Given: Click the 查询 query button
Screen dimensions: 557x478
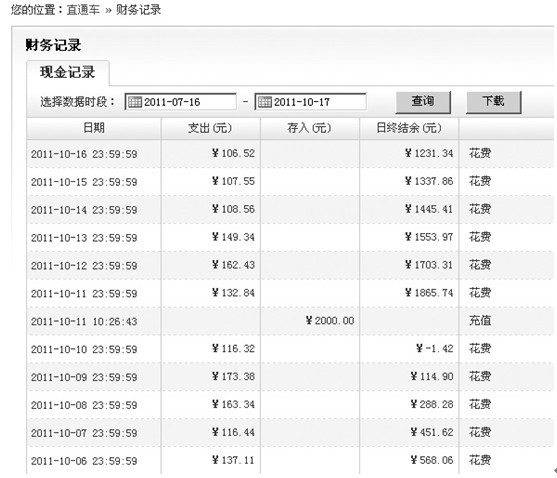Looking at the screenshot, I should tap(423, 102).
